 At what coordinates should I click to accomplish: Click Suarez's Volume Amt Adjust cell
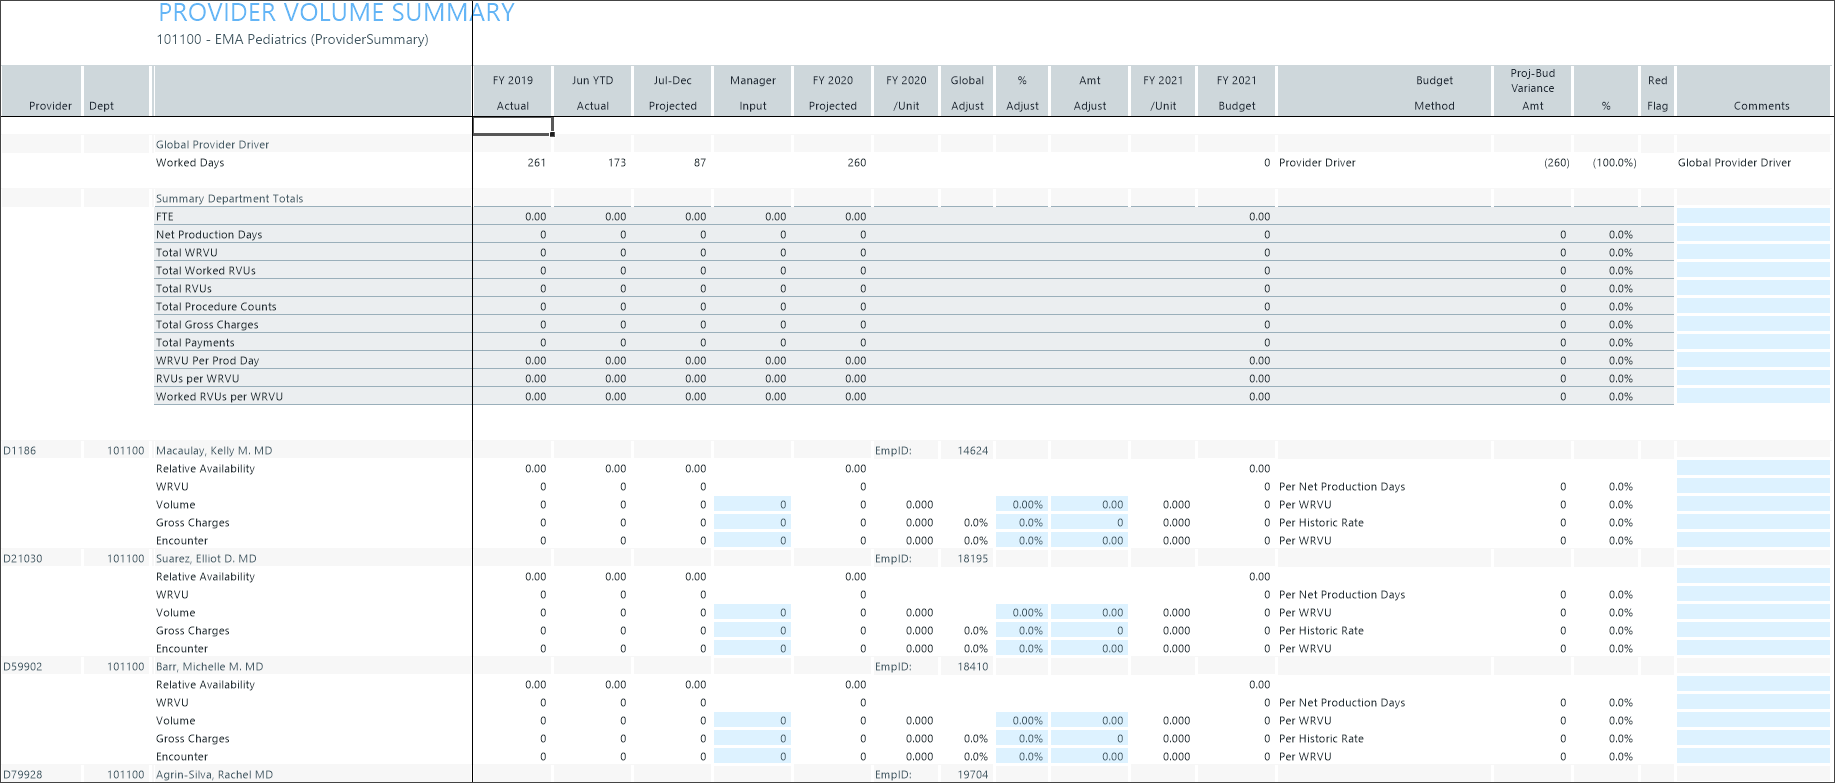[x=1089, y=613]
